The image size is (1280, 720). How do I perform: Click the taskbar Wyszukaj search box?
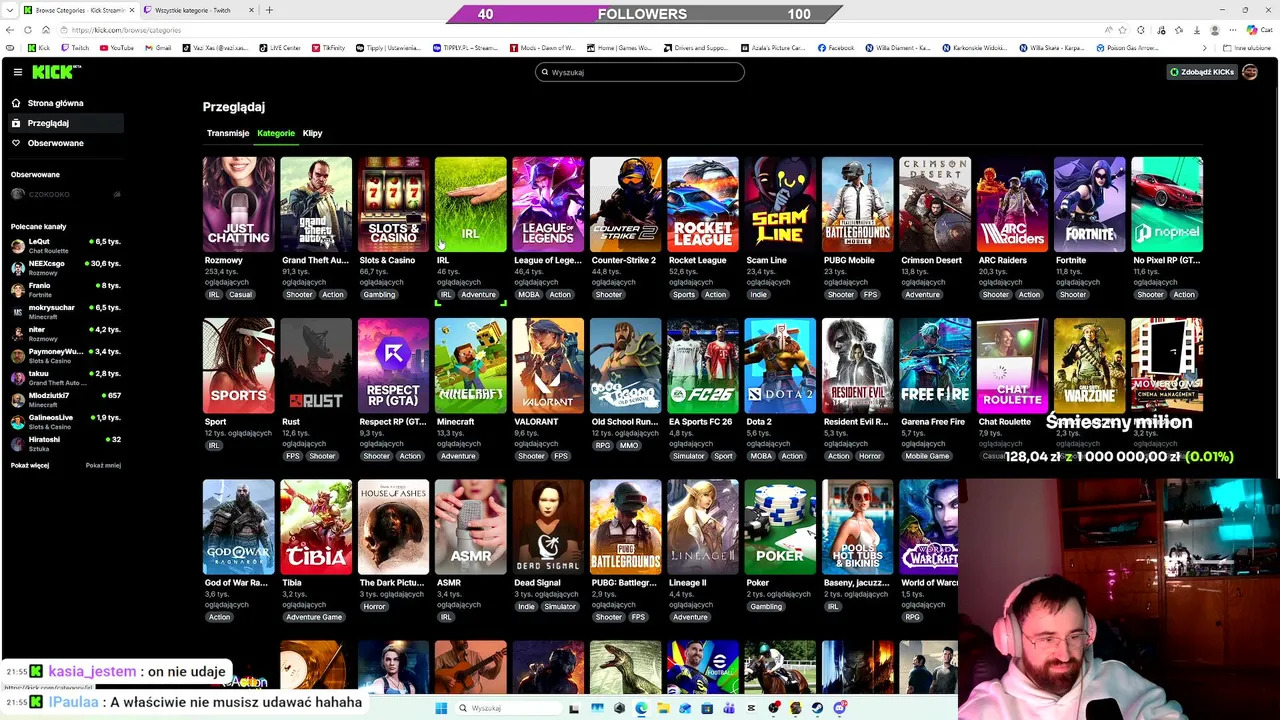[x=508, y=708]
